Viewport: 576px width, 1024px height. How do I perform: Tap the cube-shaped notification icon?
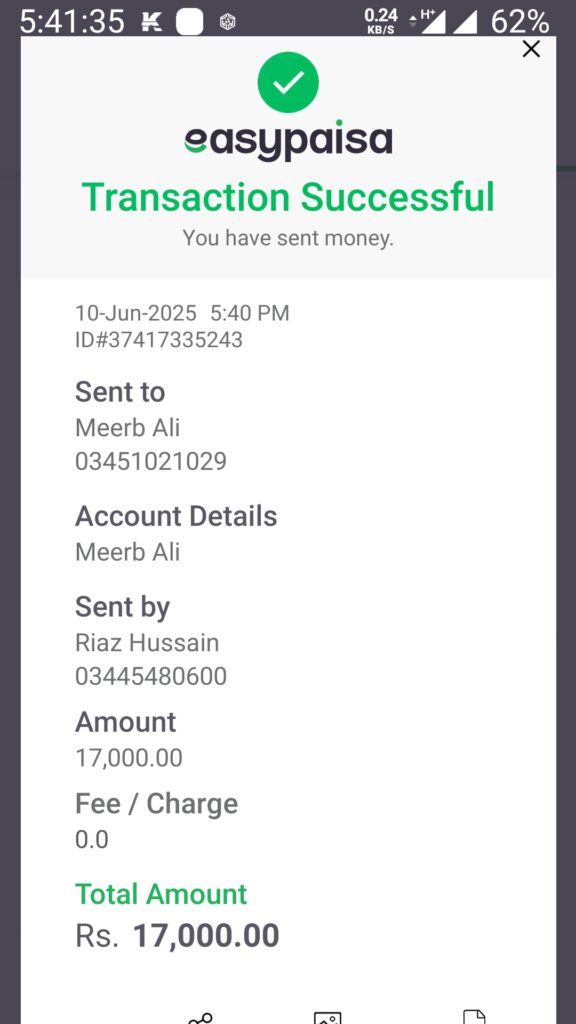click(x=227, y=23)
